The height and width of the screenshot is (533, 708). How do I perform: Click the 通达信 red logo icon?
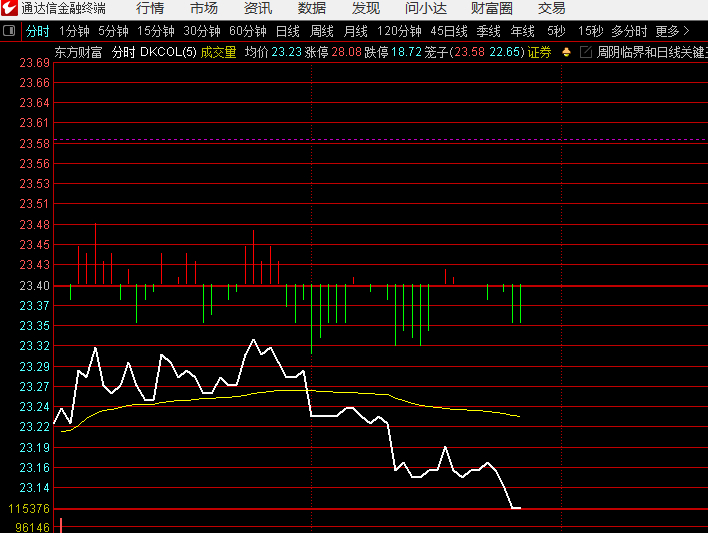point(9,8)
